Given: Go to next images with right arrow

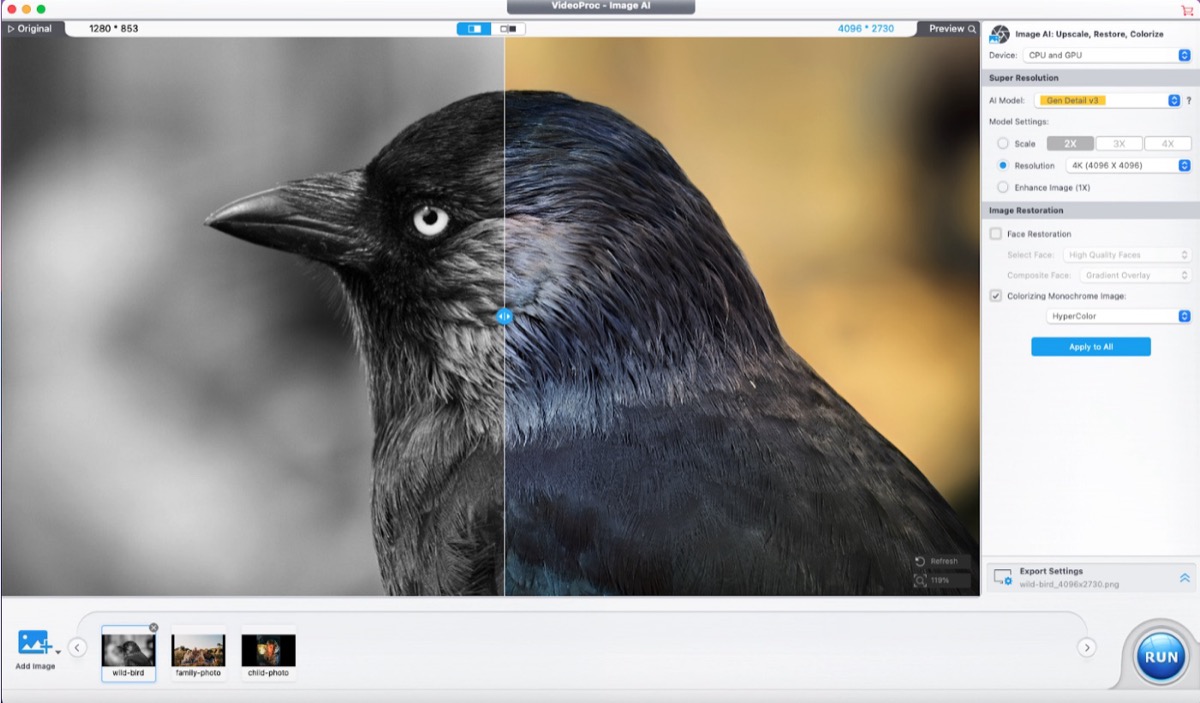Looking at the screenshot, I should [x=1087, y=647].
